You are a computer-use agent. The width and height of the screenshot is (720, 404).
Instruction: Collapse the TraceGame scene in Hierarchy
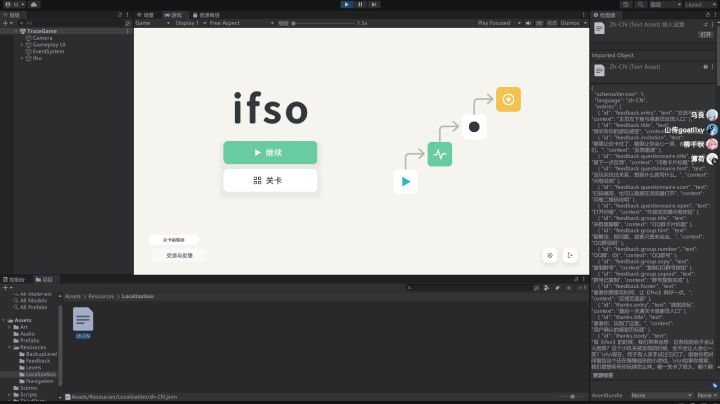[x=17, y=31]
